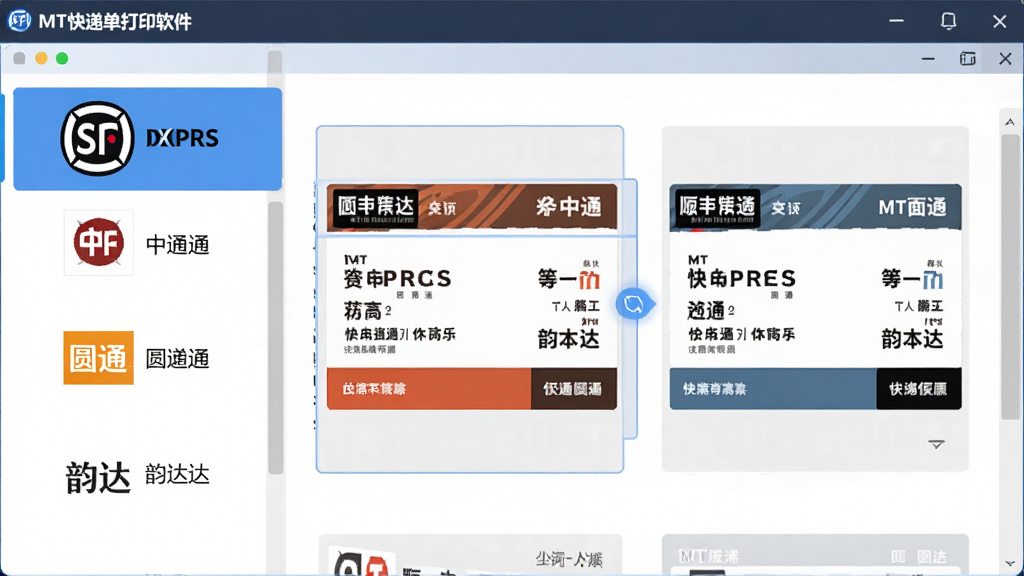Click the templates vertical scrollbar thumb
Screen dimensions: 1024x576
point(1010,277)
